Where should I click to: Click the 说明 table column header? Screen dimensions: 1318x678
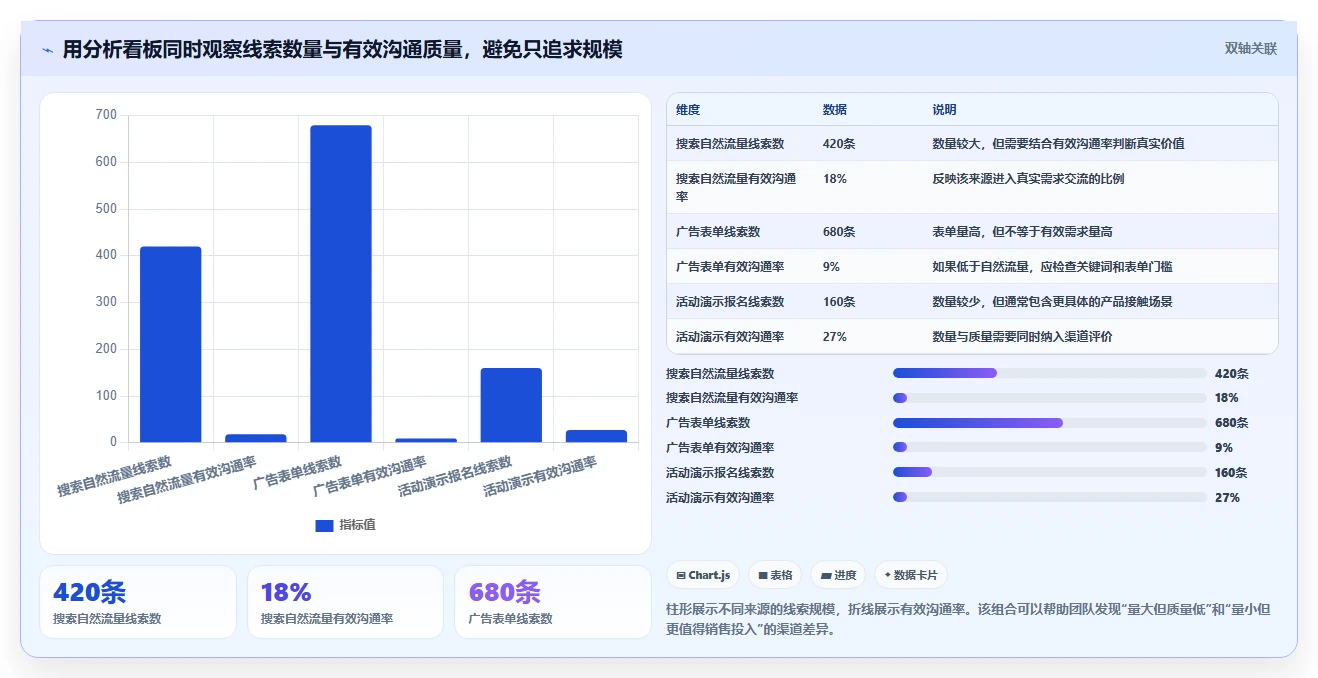point(945,110)
